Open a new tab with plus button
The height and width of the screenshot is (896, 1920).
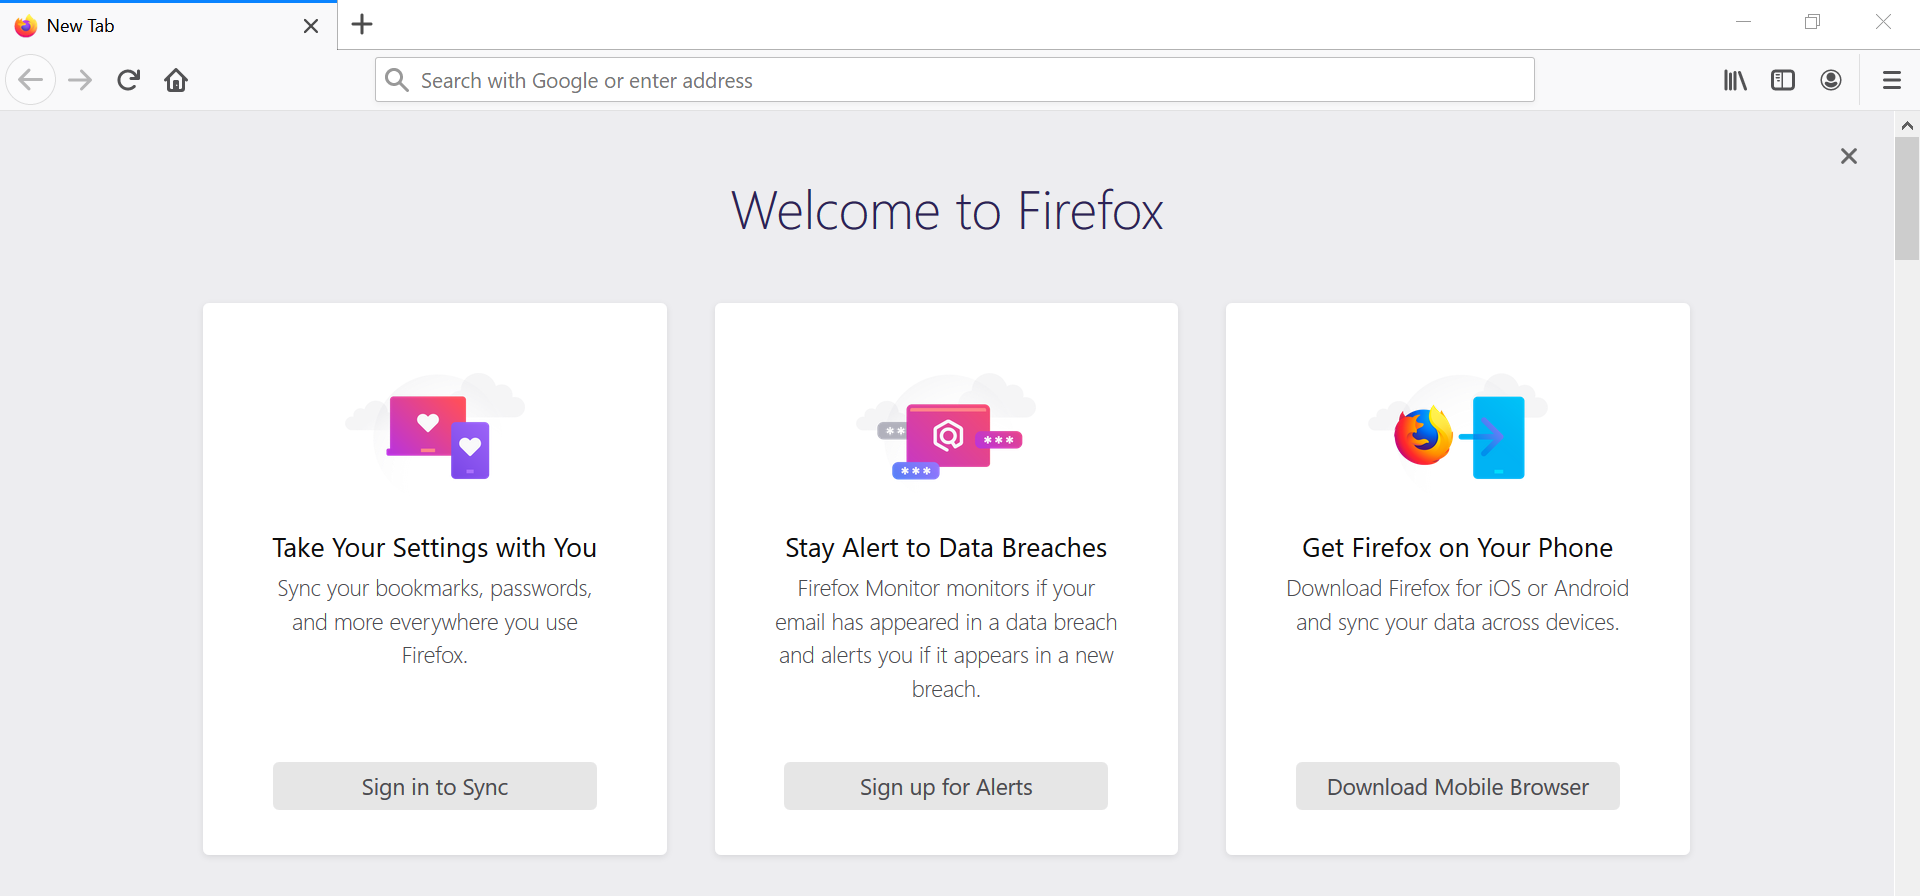(x=362, y=25)
